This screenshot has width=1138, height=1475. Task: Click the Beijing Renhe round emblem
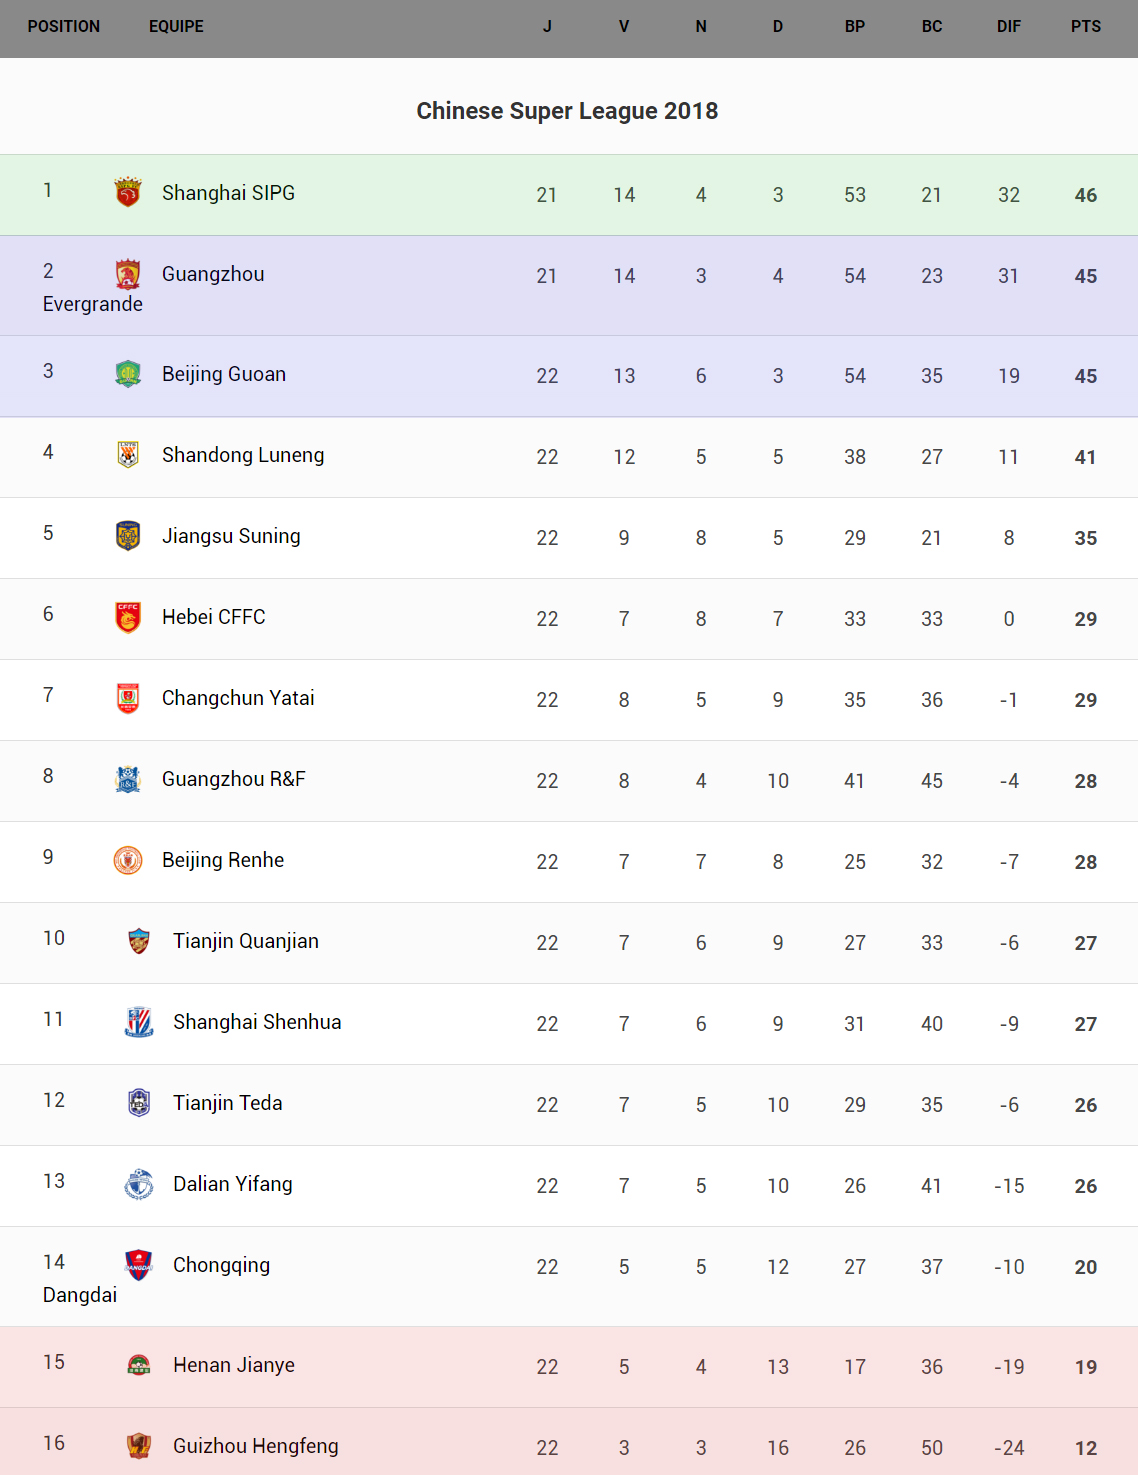pyautogui.click(x=128, y=860)
